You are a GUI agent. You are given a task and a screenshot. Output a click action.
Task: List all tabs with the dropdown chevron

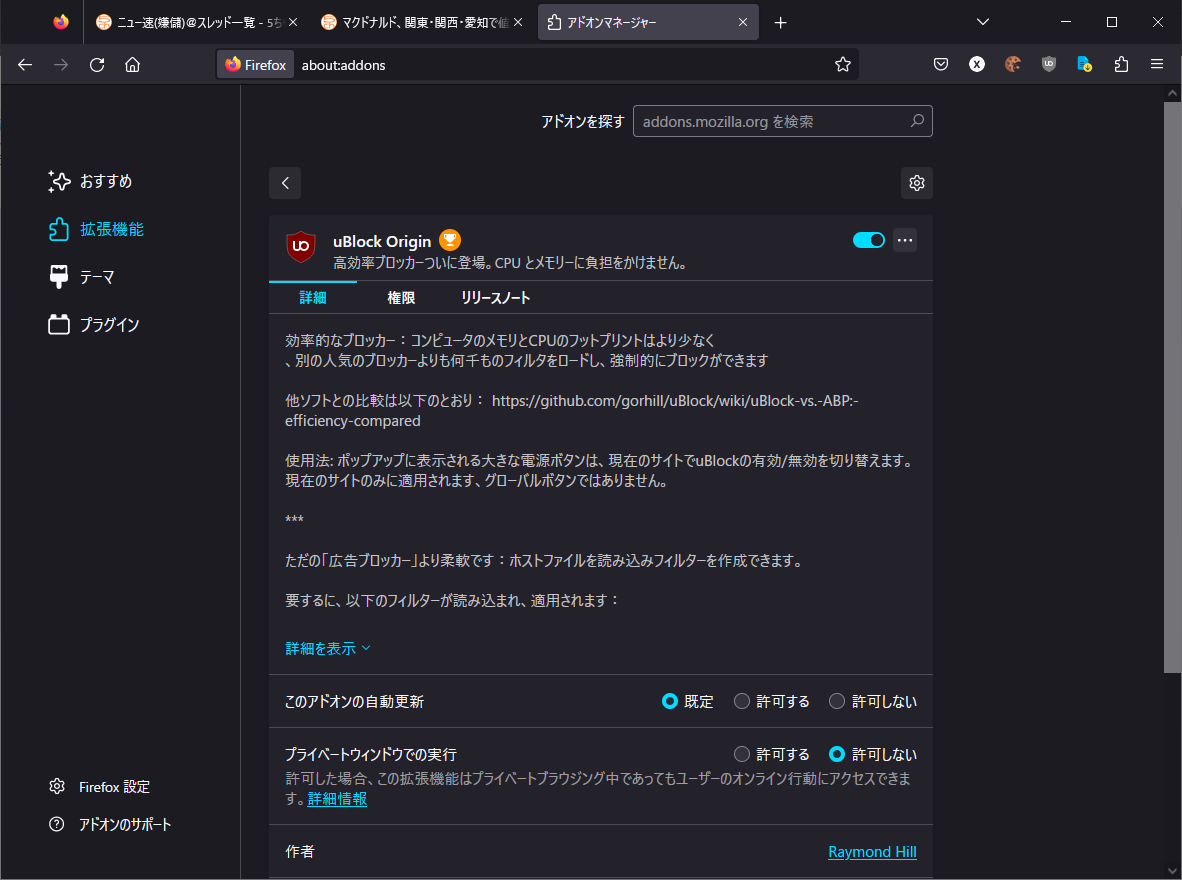click(982, 22)
